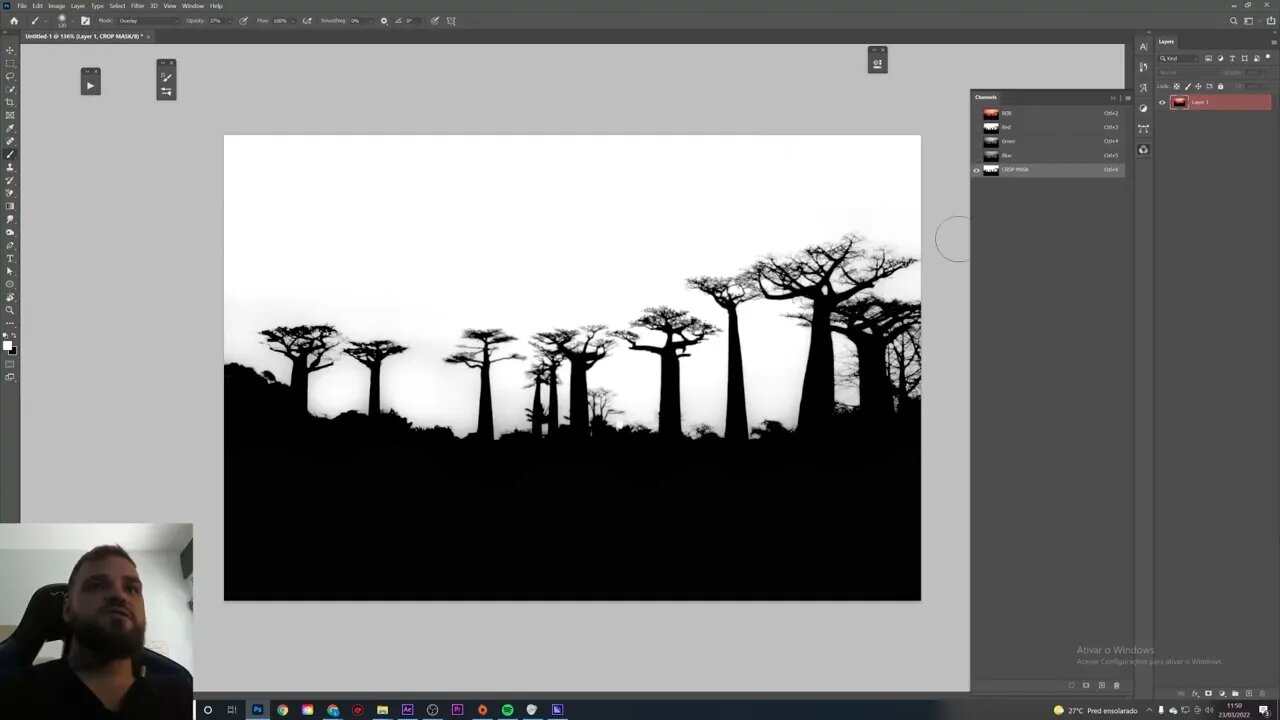
Task: Click the symmetry paint butterfly icon
Action: coord(451,20)
